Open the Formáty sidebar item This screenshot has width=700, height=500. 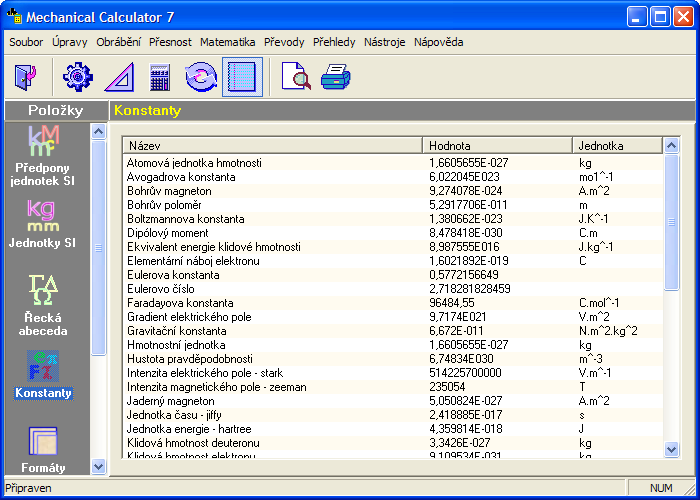(x=43, y=450)
